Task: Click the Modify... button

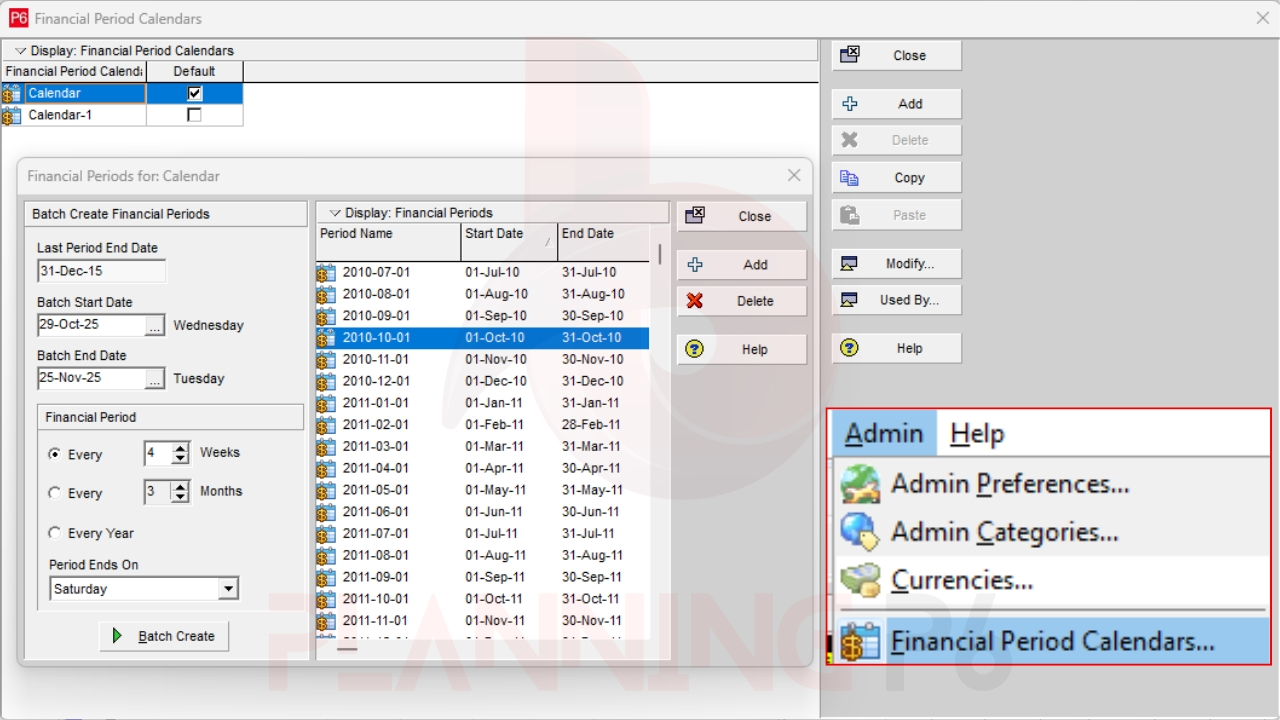Action: coord(897,264)
